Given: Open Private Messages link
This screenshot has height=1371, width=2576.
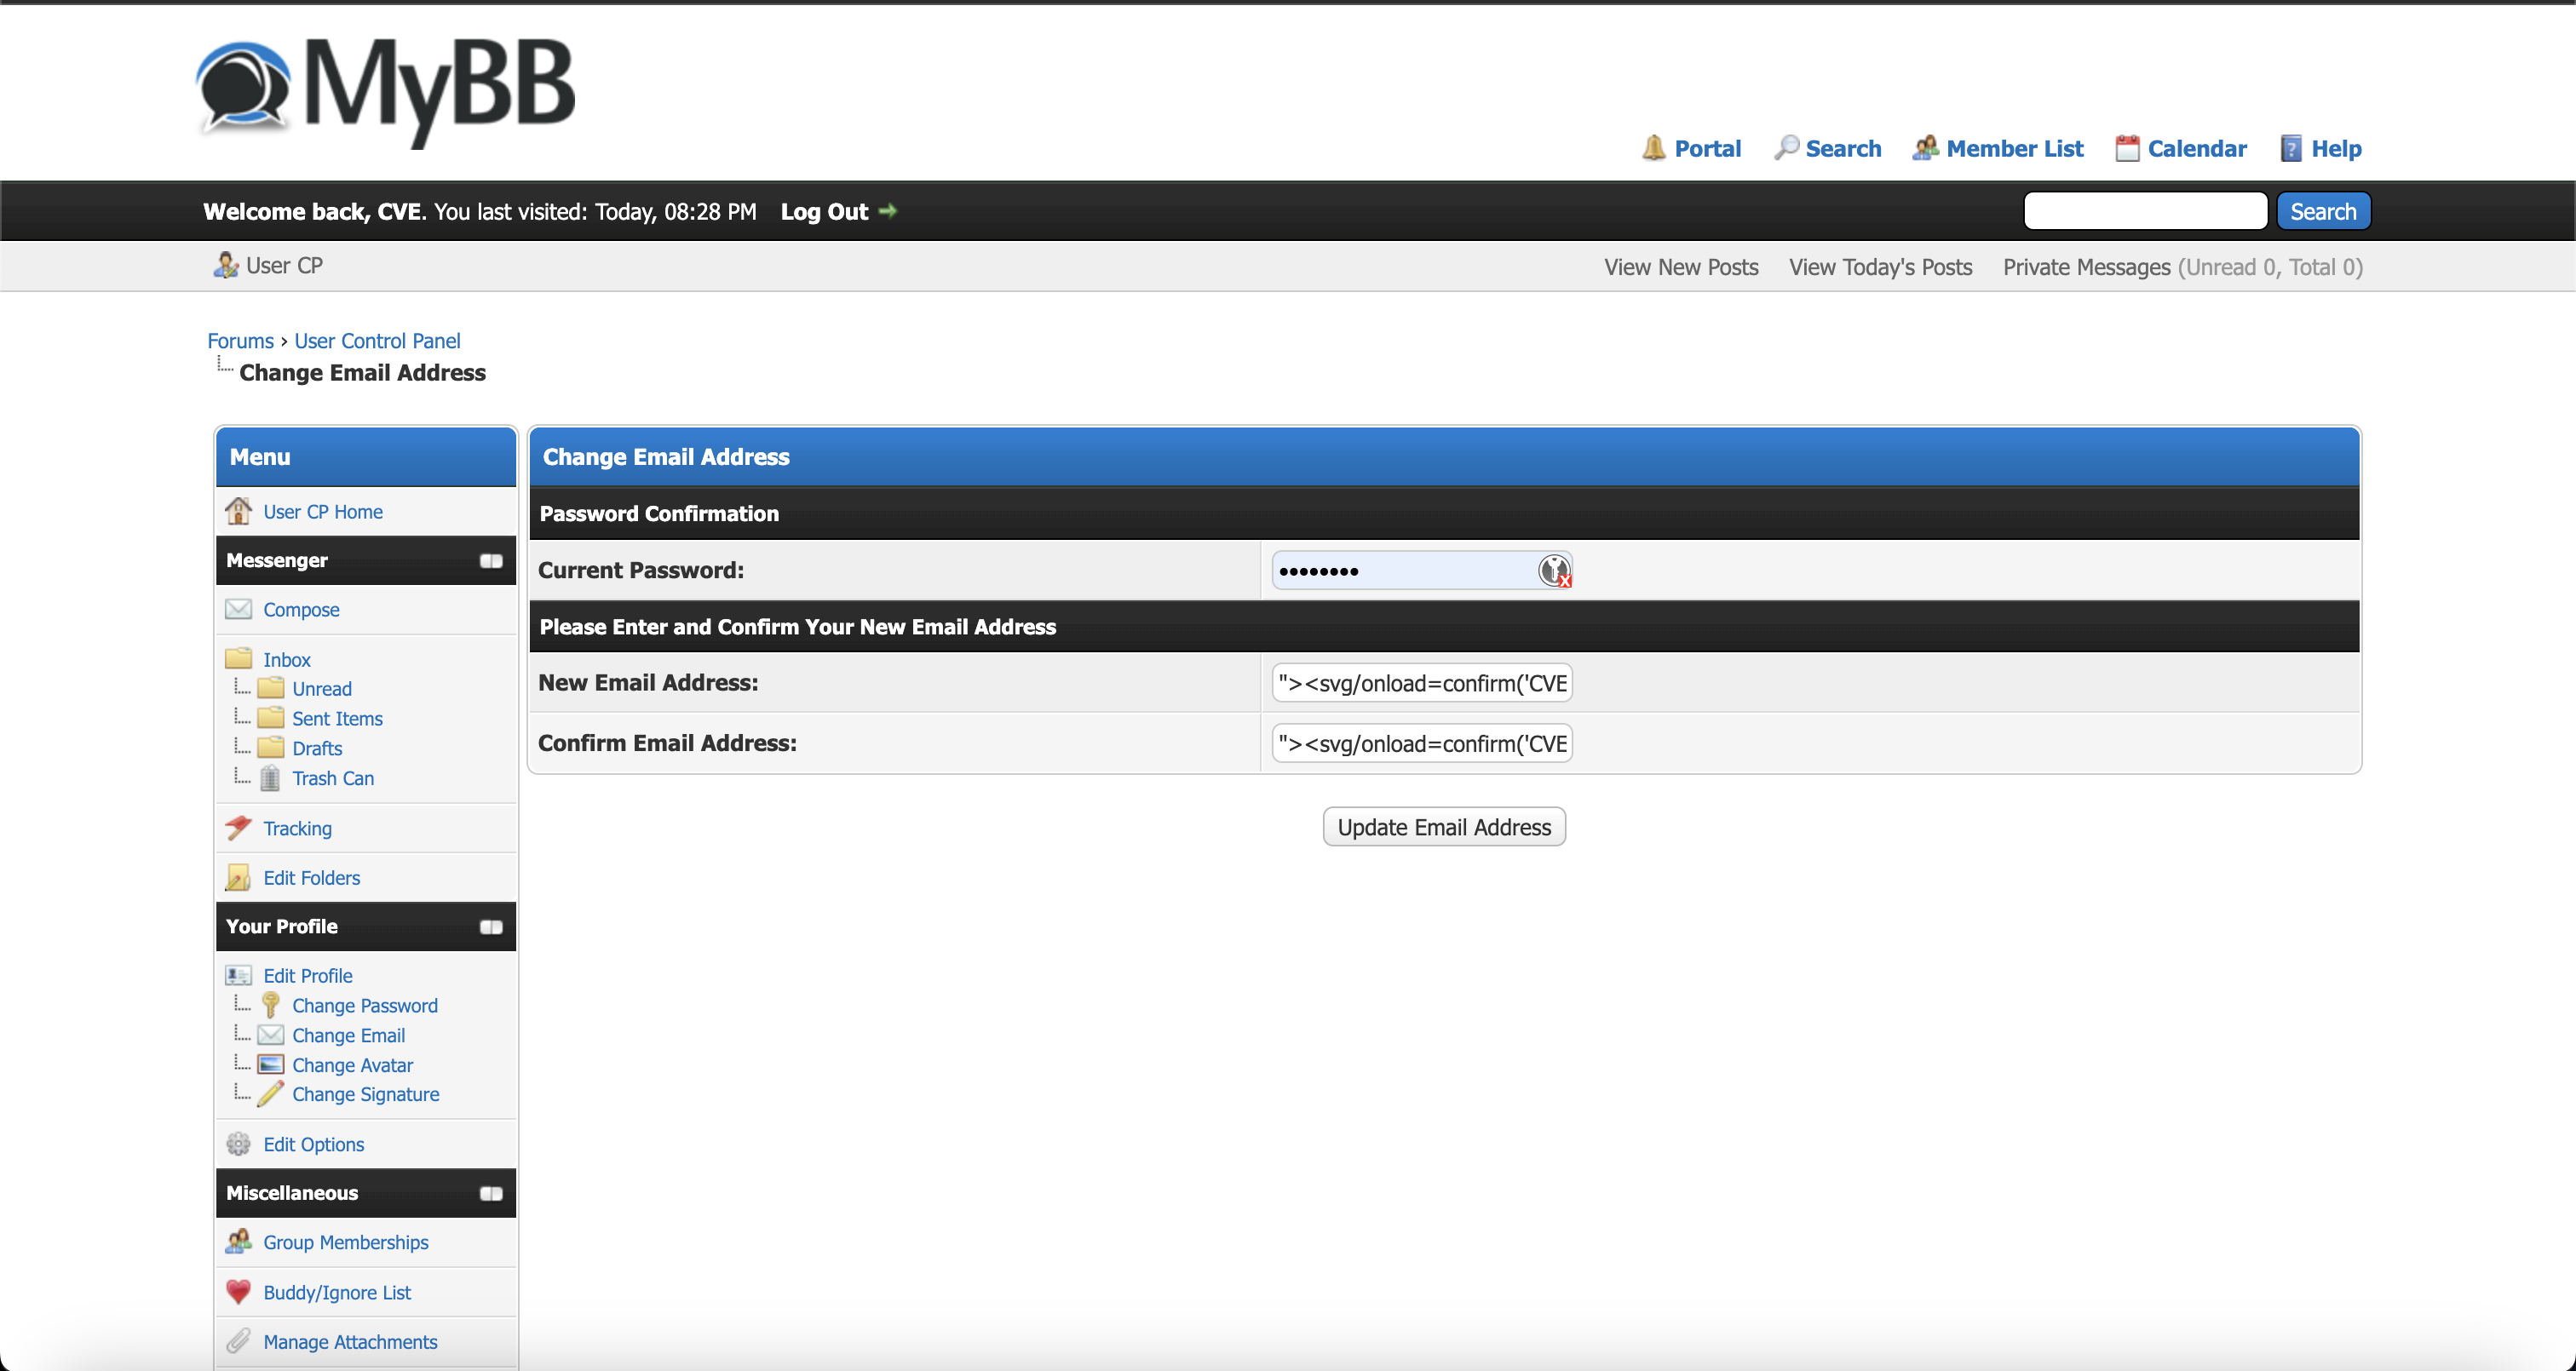Looking at the screenshot, I should (2086, 267).
